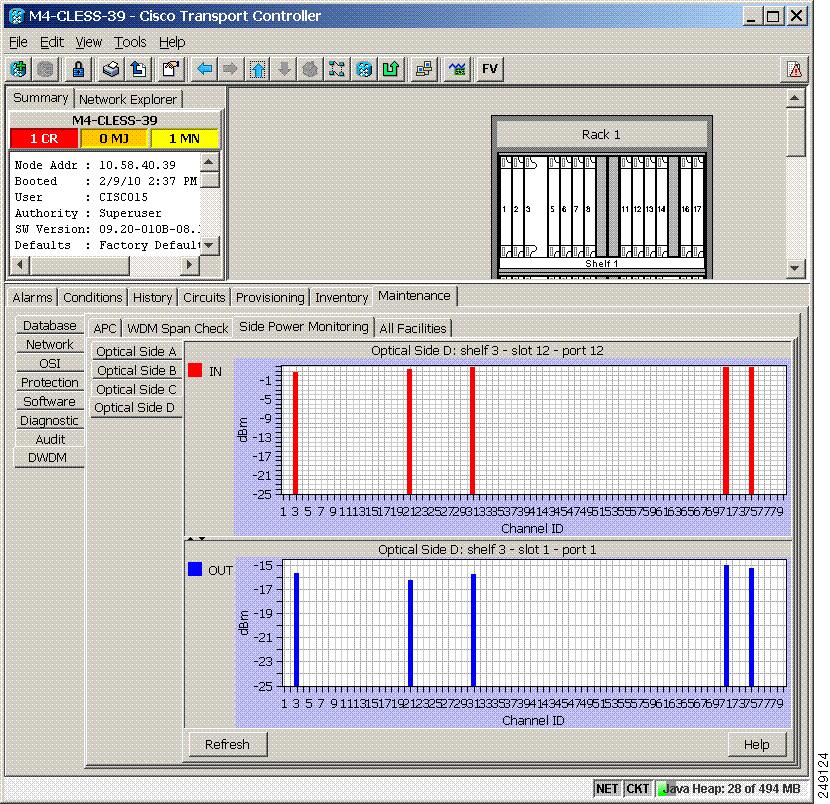830x804 pixels.
Task: Go to parent view blue up arrow
Action: click(258, 69)
